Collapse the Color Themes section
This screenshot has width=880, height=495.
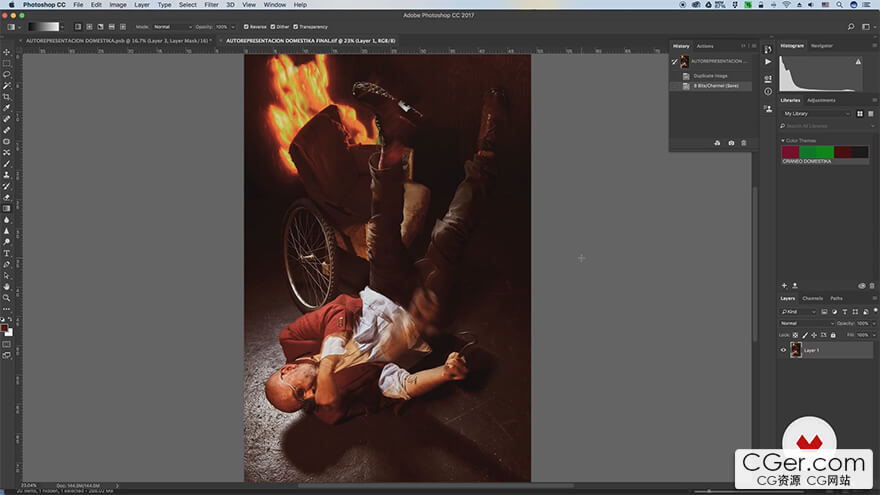pos(784,140)
